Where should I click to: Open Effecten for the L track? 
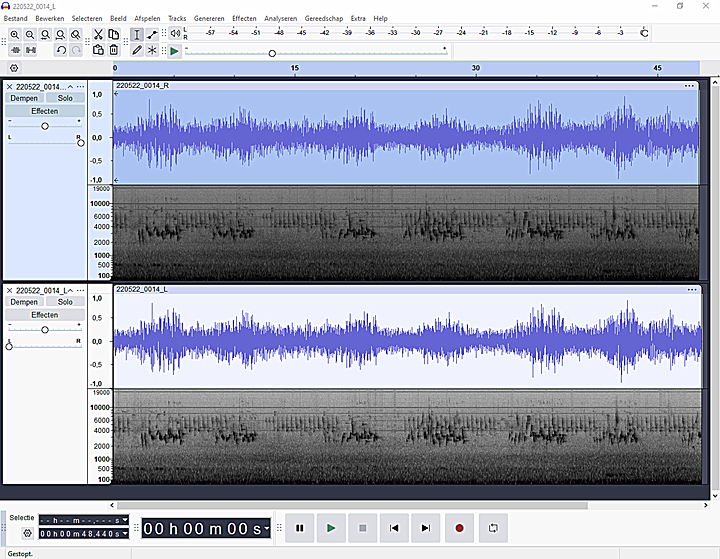(x=45, y=315)
